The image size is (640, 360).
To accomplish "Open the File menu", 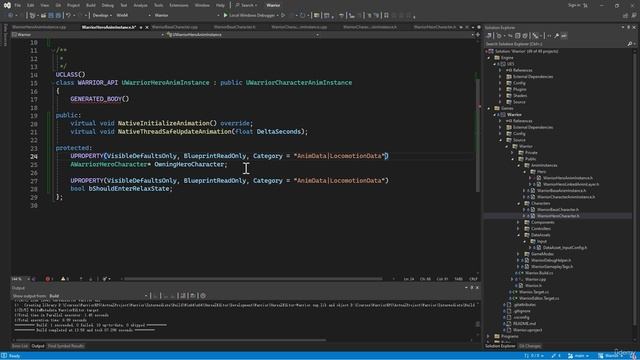I will click(x=18, y=5).
